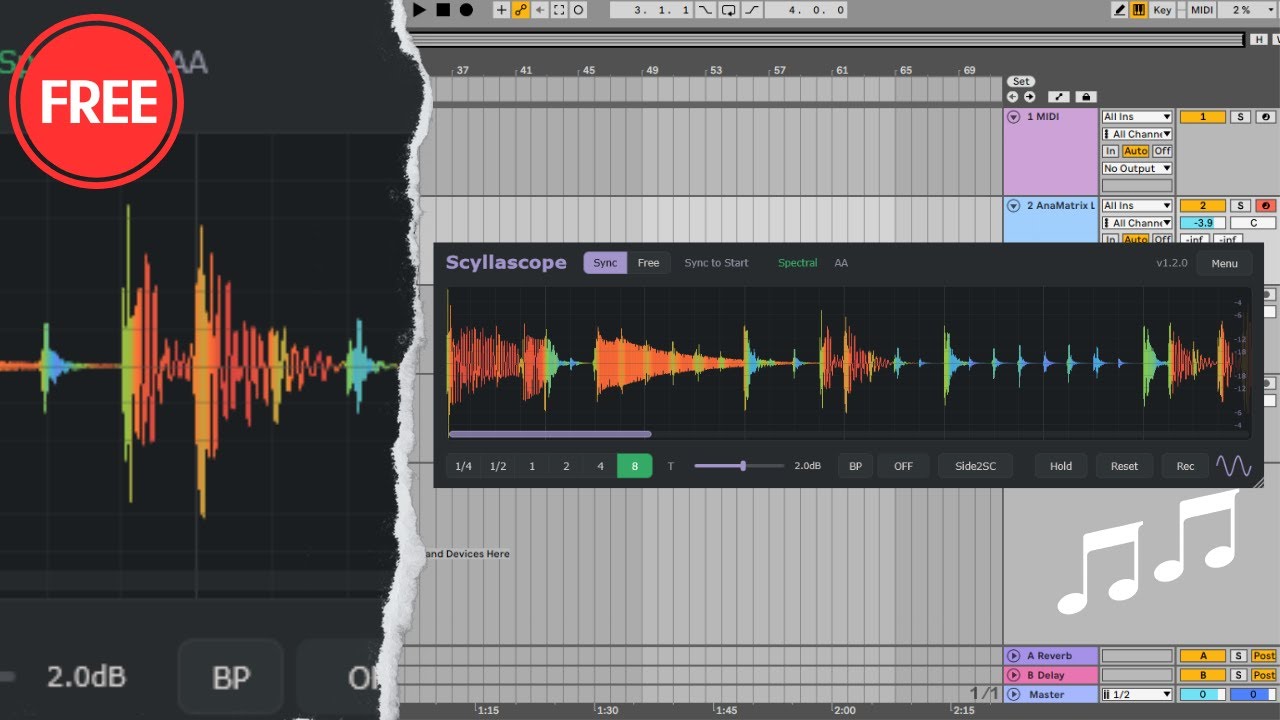1280x720 pixels.
Task: Toggle the Key map mode button
Action: [x=1161, y=10]
